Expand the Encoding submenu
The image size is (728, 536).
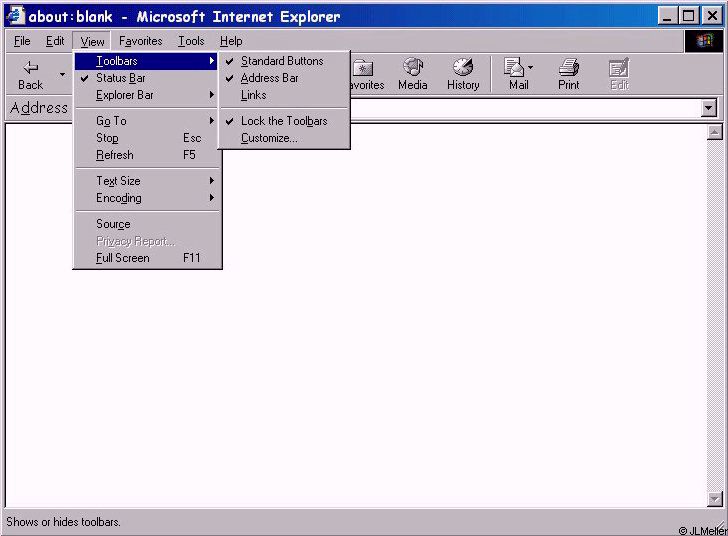(x=147, y=198)
